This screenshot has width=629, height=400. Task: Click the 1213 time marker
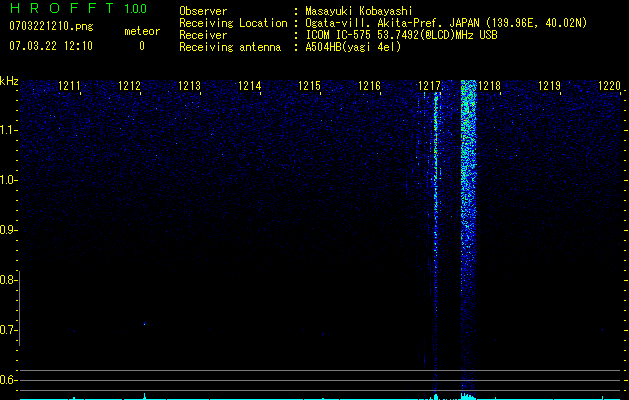tap(189, 86)
